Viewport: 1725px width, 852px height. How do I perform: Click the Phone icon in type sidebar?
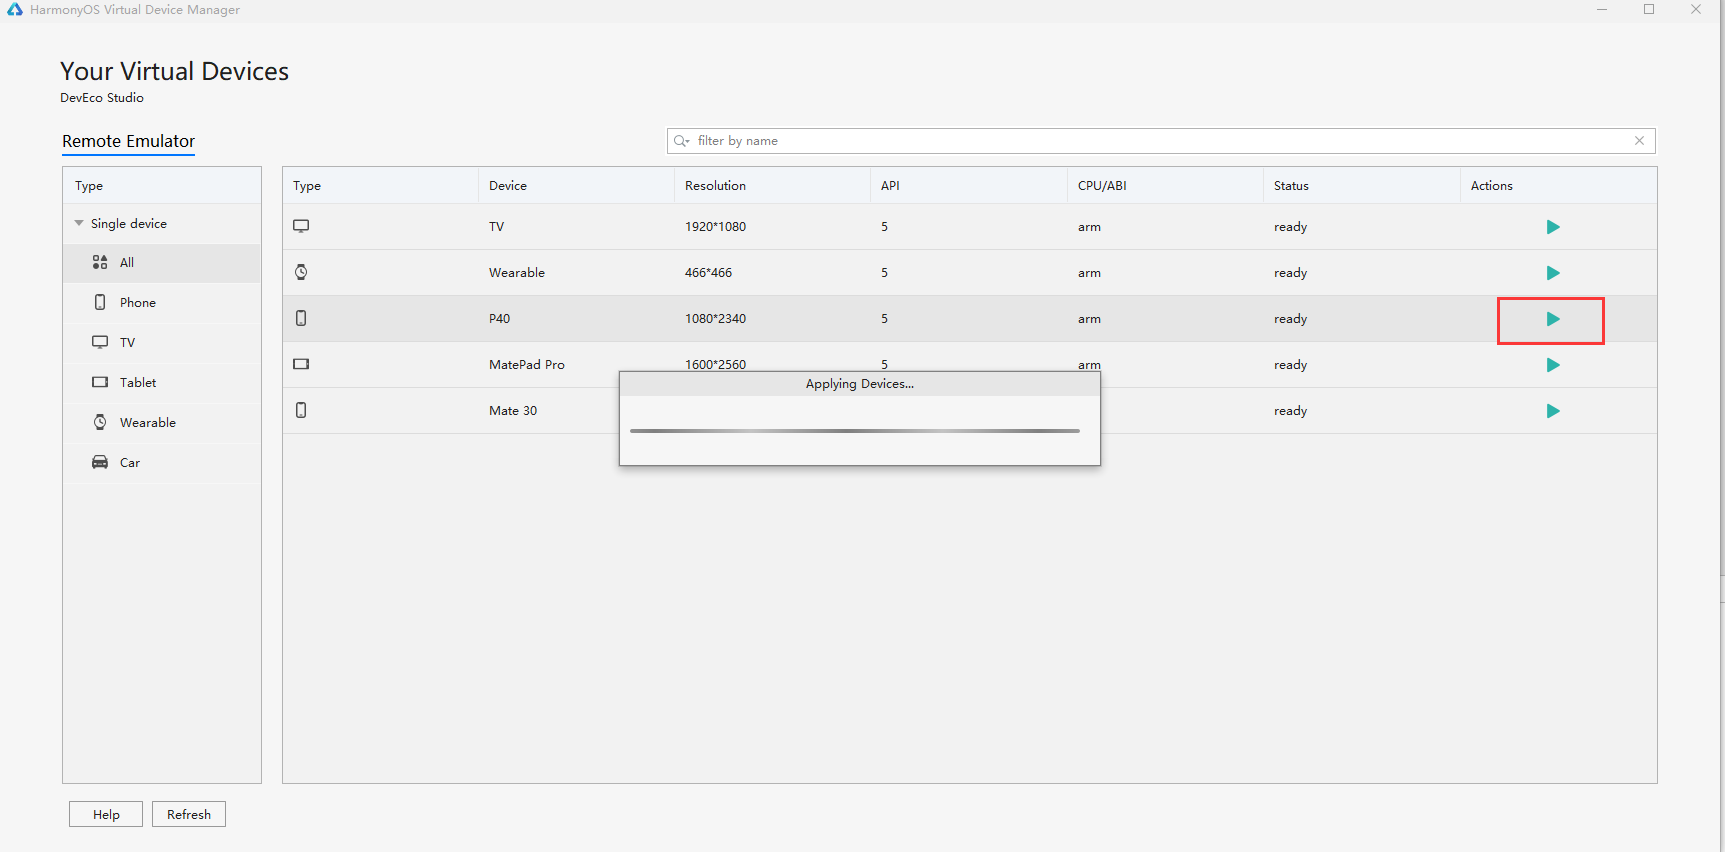click(x=100, y=302)
